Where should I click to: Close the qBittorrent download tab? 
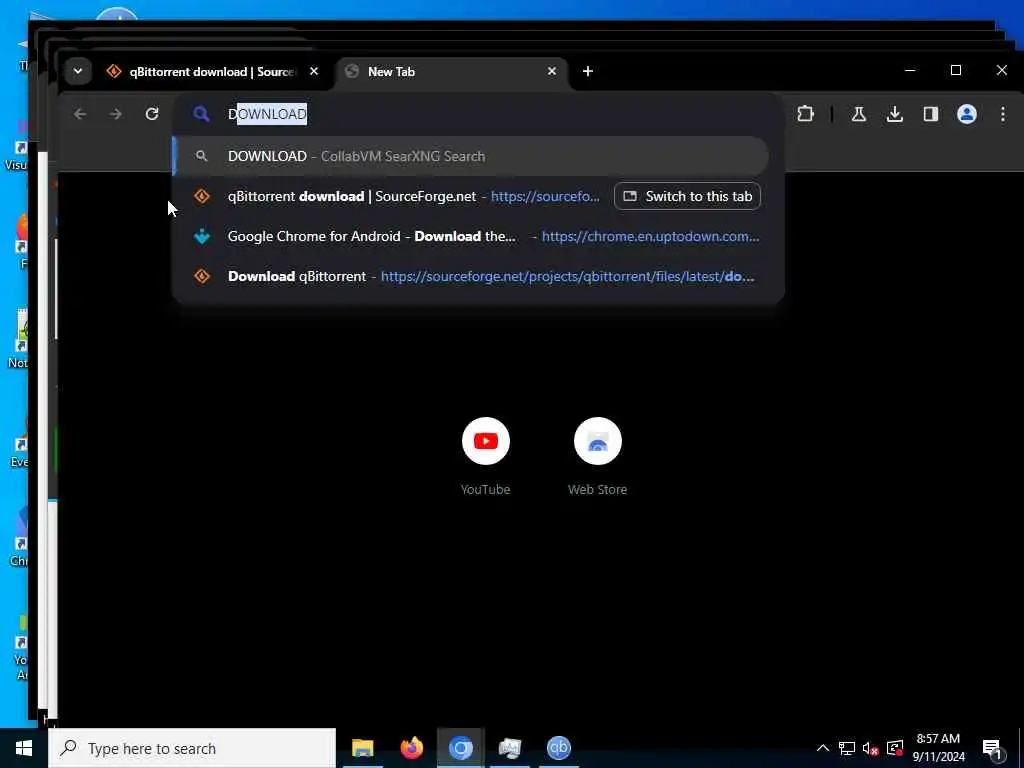314,71
